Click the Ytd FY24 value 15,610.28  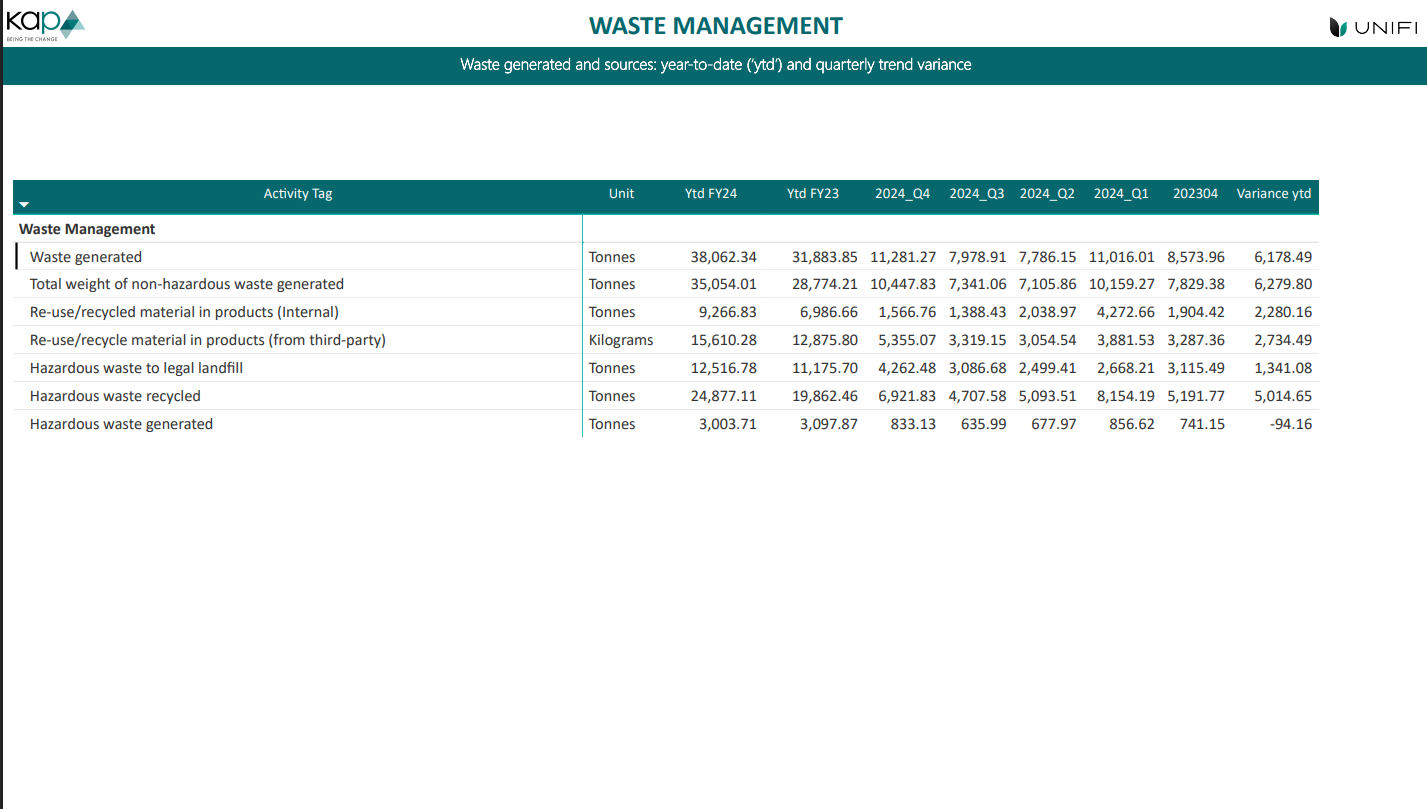(x=724, y=341)
